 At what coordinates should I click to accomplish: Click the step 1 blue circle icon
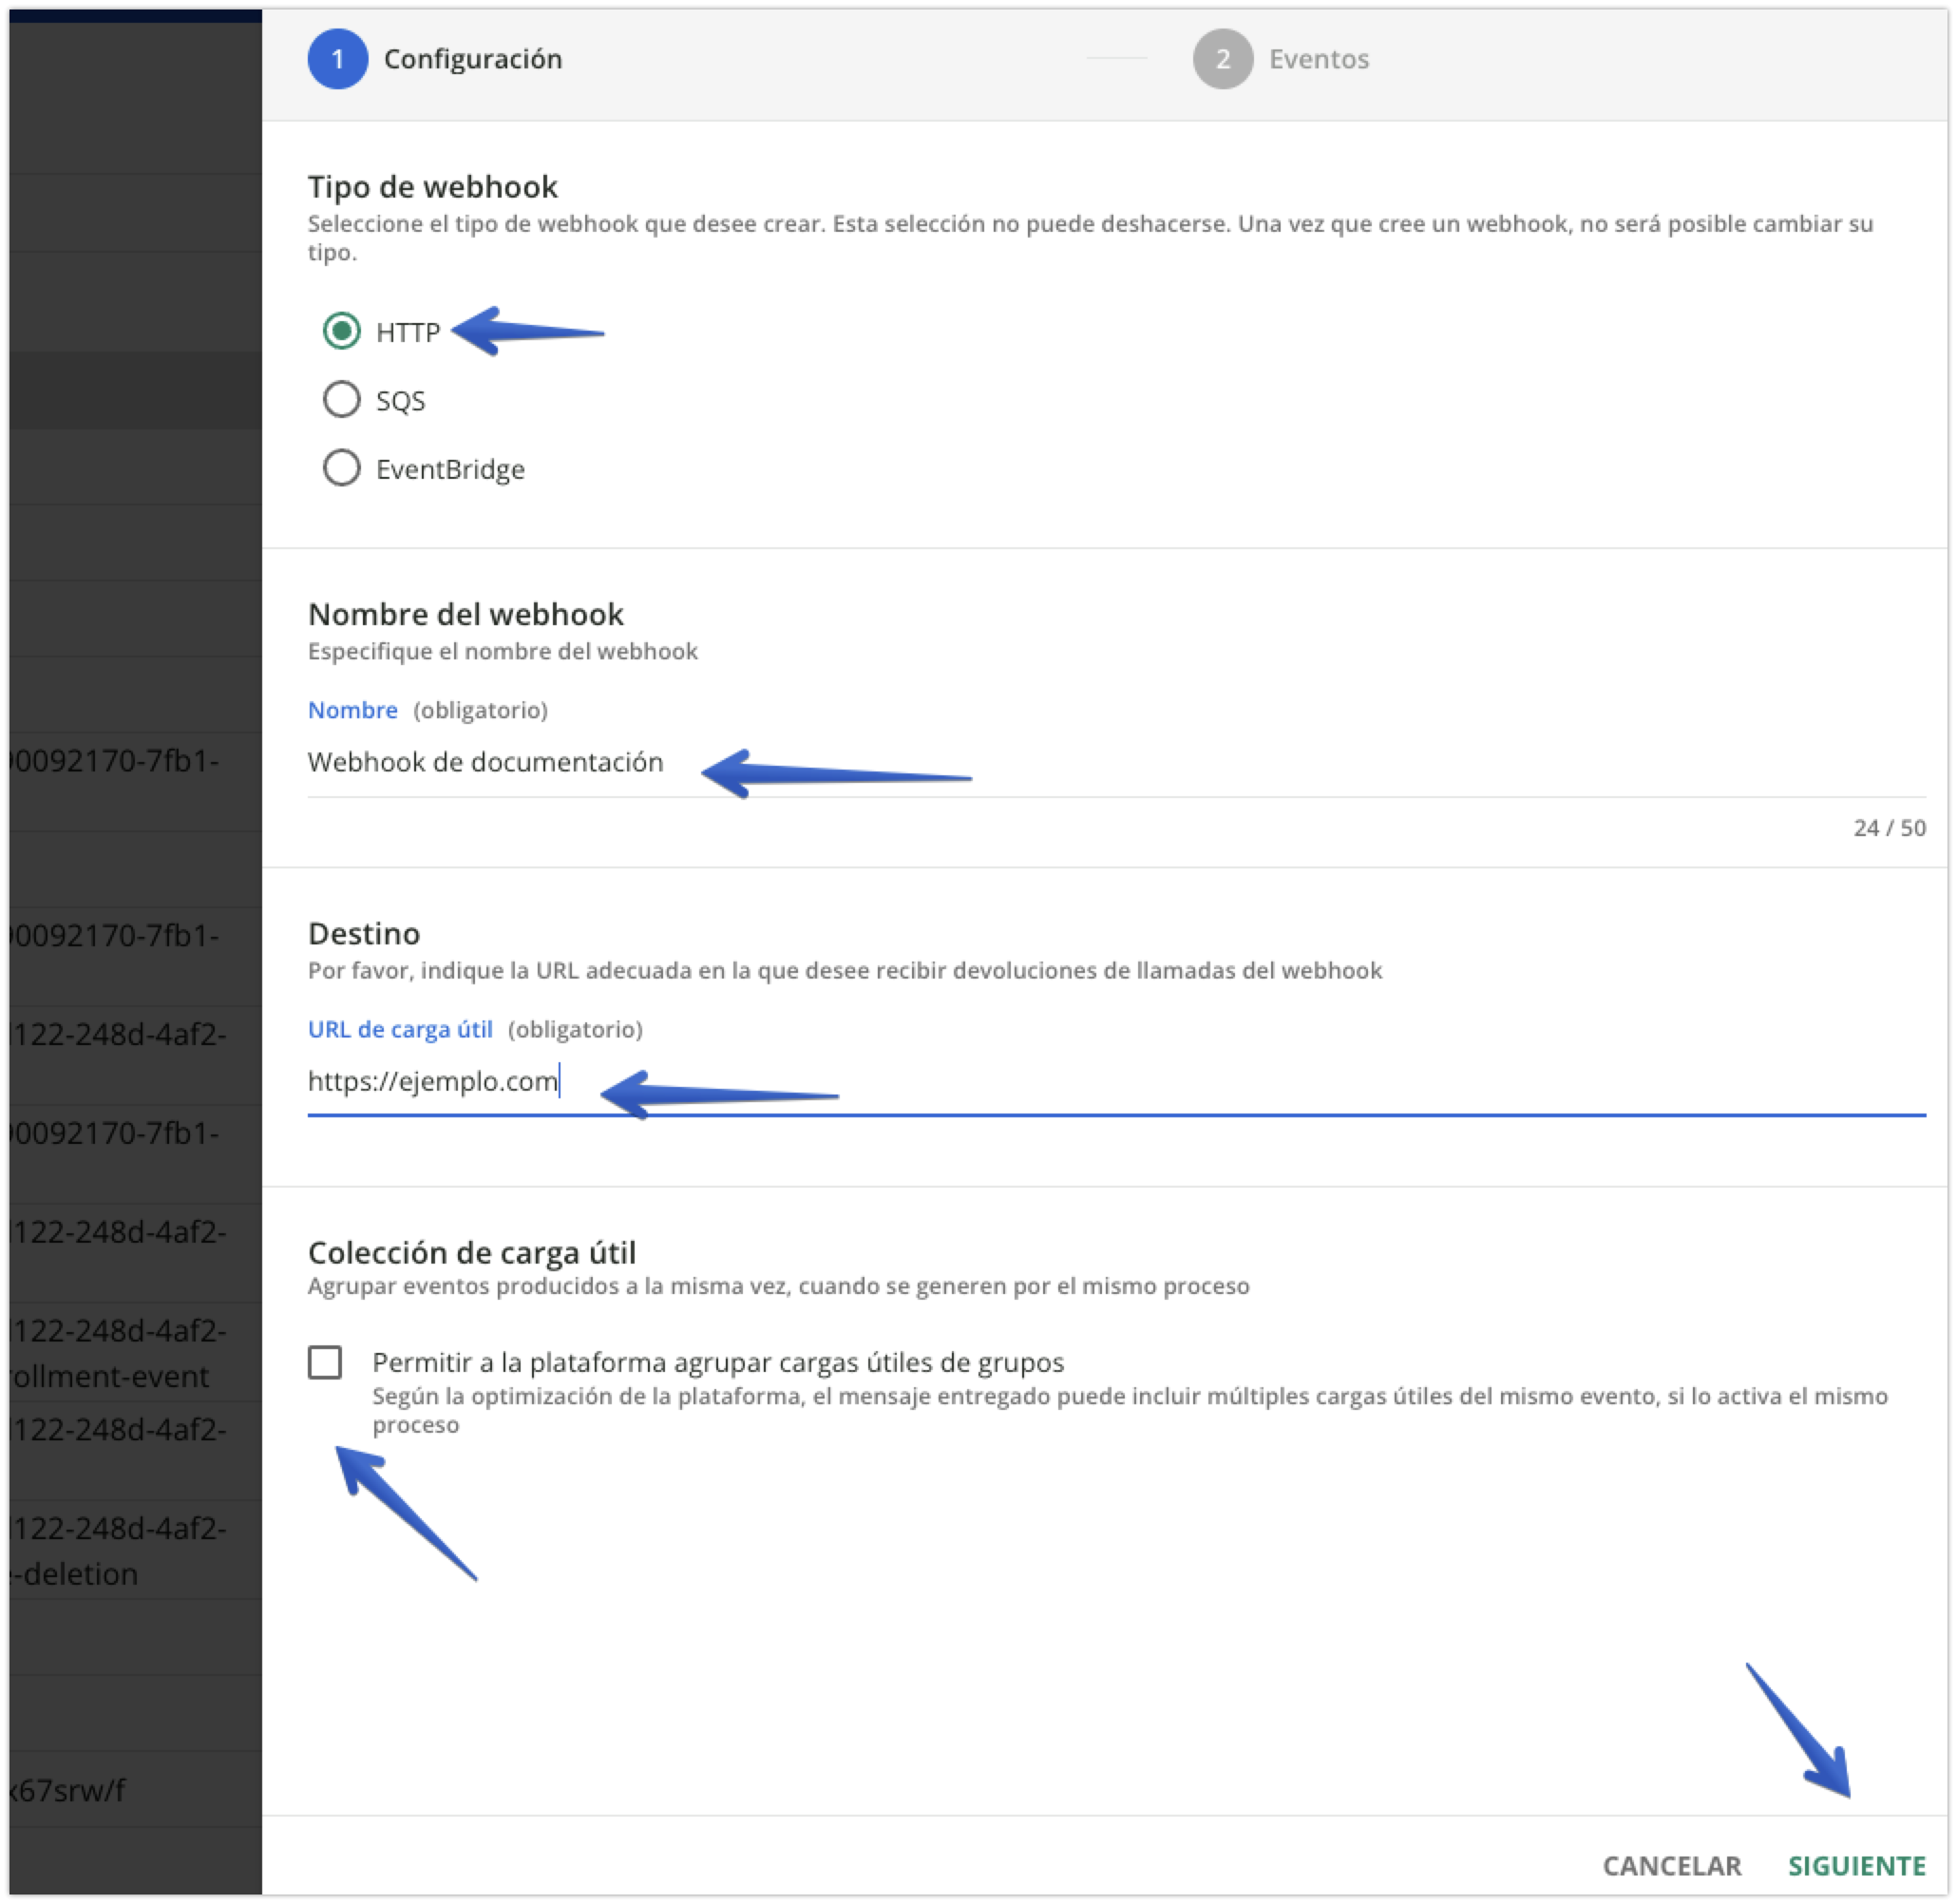tap(338, 59)
